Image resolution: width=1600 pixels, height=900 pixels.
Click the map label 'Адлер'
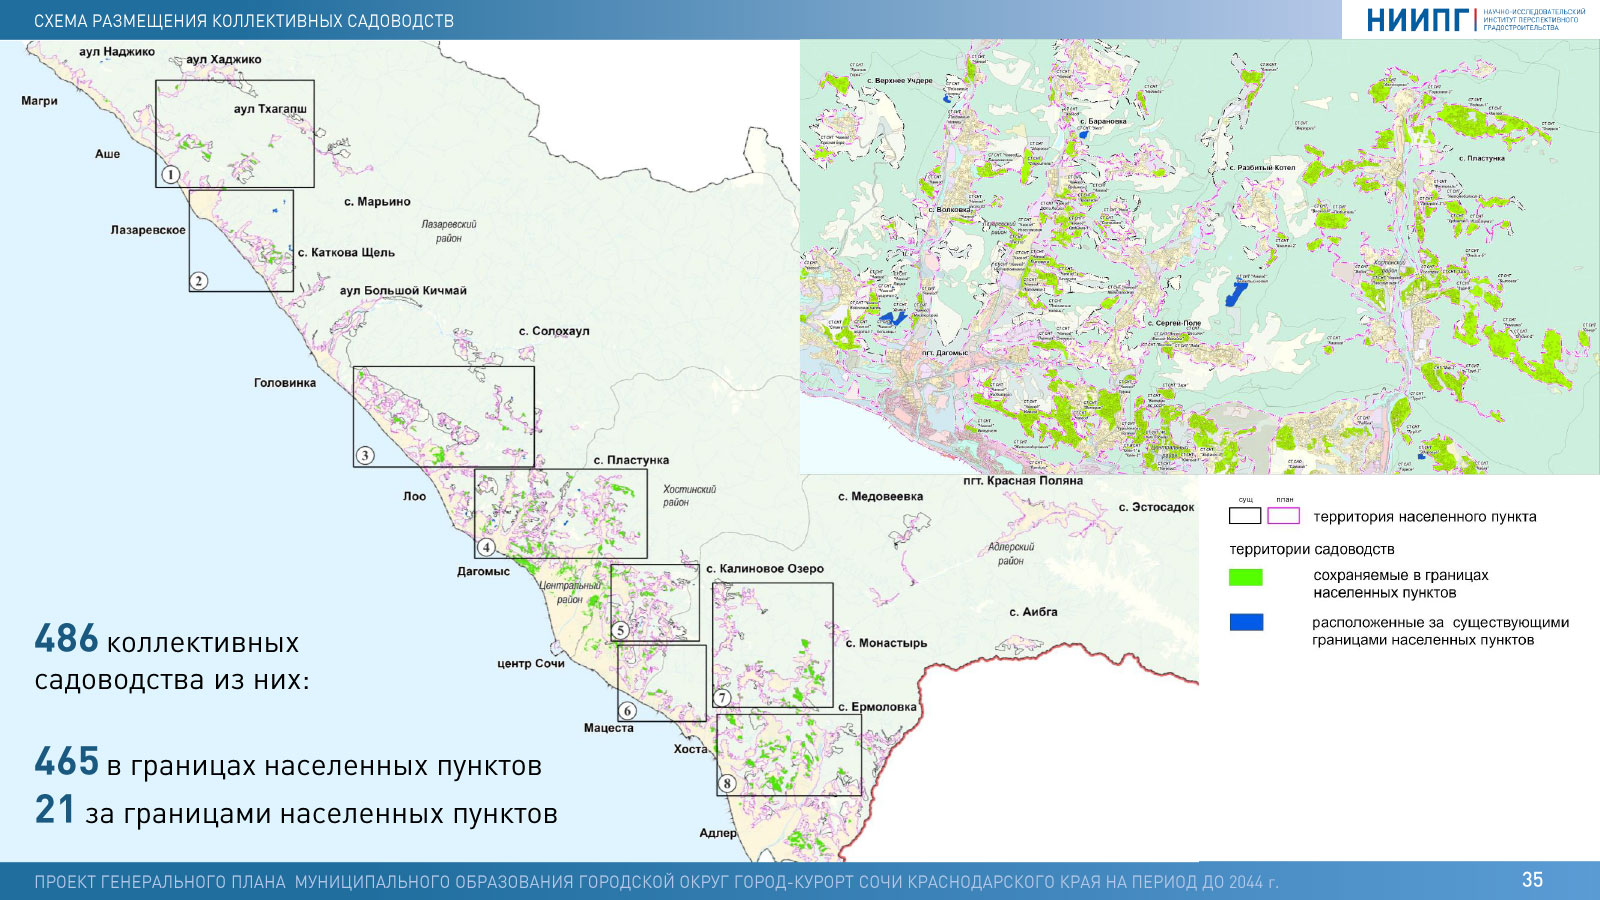[x=718, y=833]
